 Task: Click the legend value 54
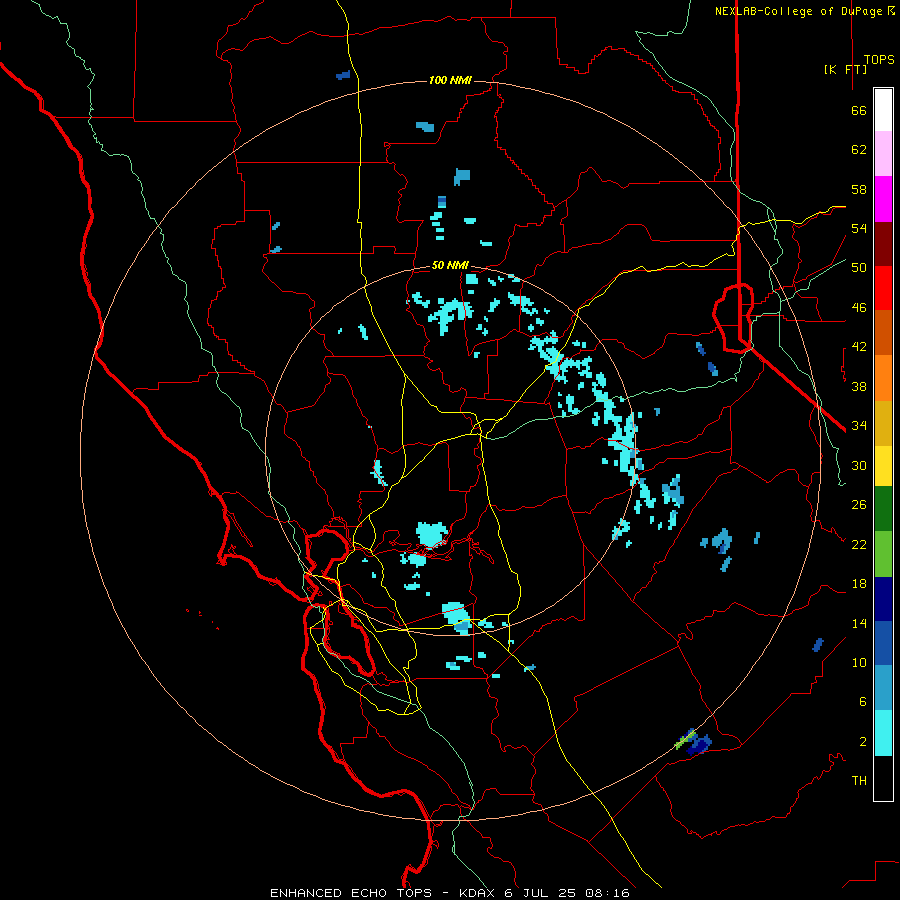[x=859, y=228]
